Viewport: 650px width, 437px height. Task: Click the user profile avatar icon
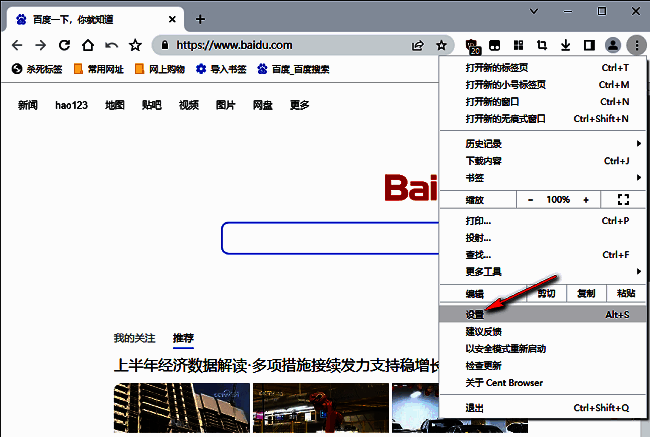pyautogui.click(x=613, y=45)
